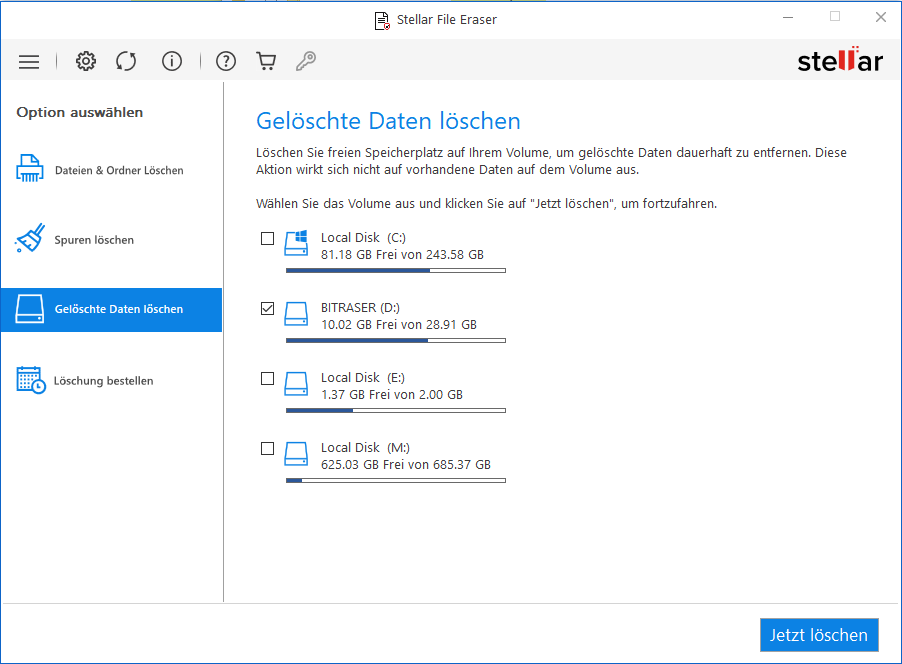Viewport: 902px width, 664px height.
Task: Click the blue Local Disk (C:) drive thumbnail
Action: pos(296,243)
